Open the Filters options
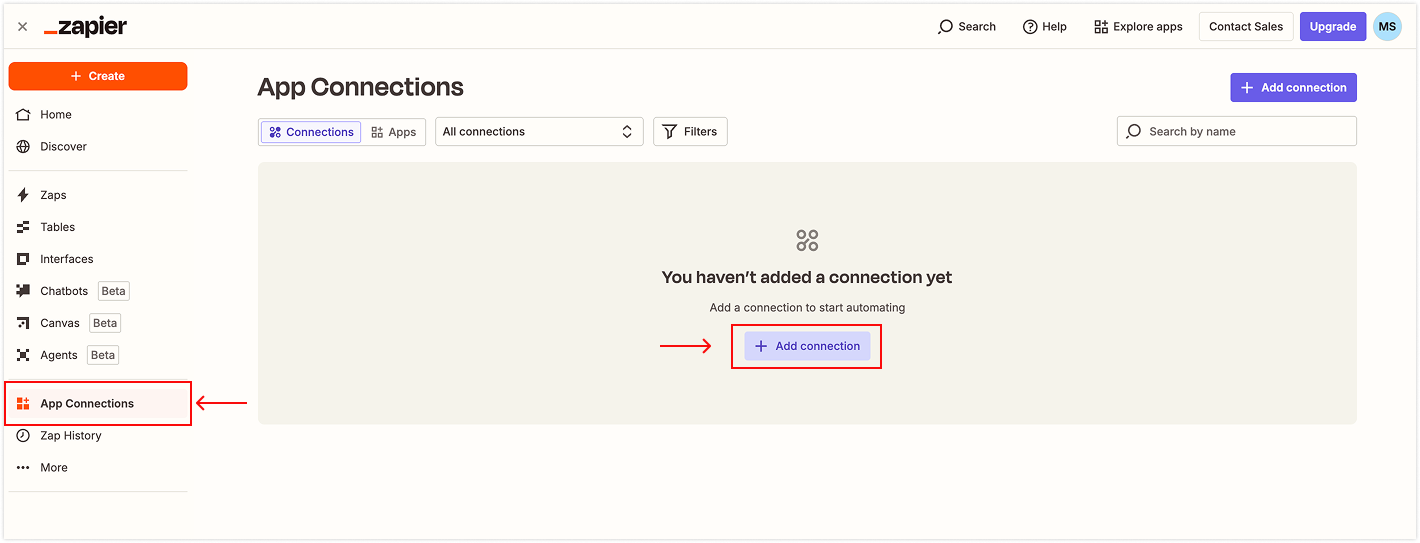 (x=690, y=132)
